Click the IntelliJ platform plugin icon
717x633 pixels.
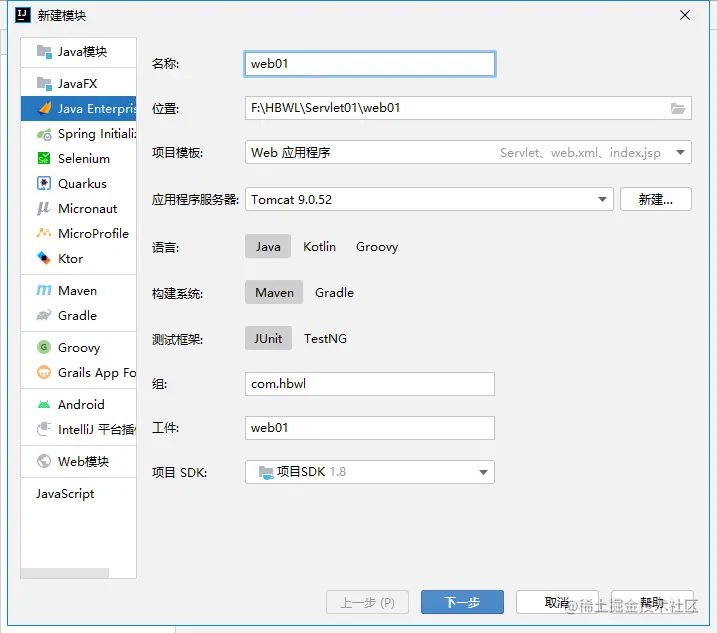click(44, 429)
